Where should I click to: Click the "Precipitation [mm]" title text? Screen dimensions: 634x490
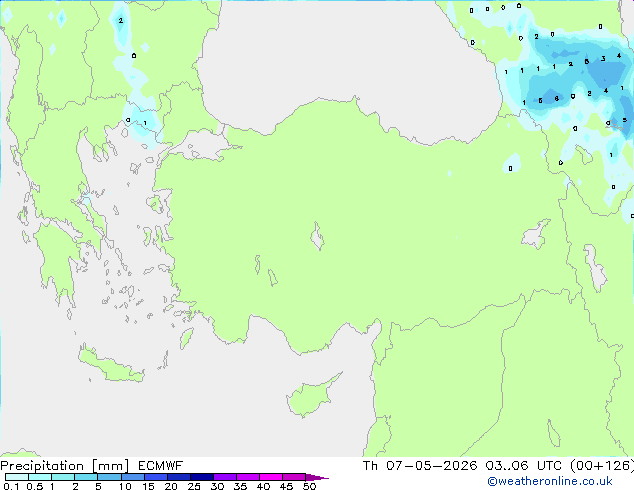coord(65,466)
